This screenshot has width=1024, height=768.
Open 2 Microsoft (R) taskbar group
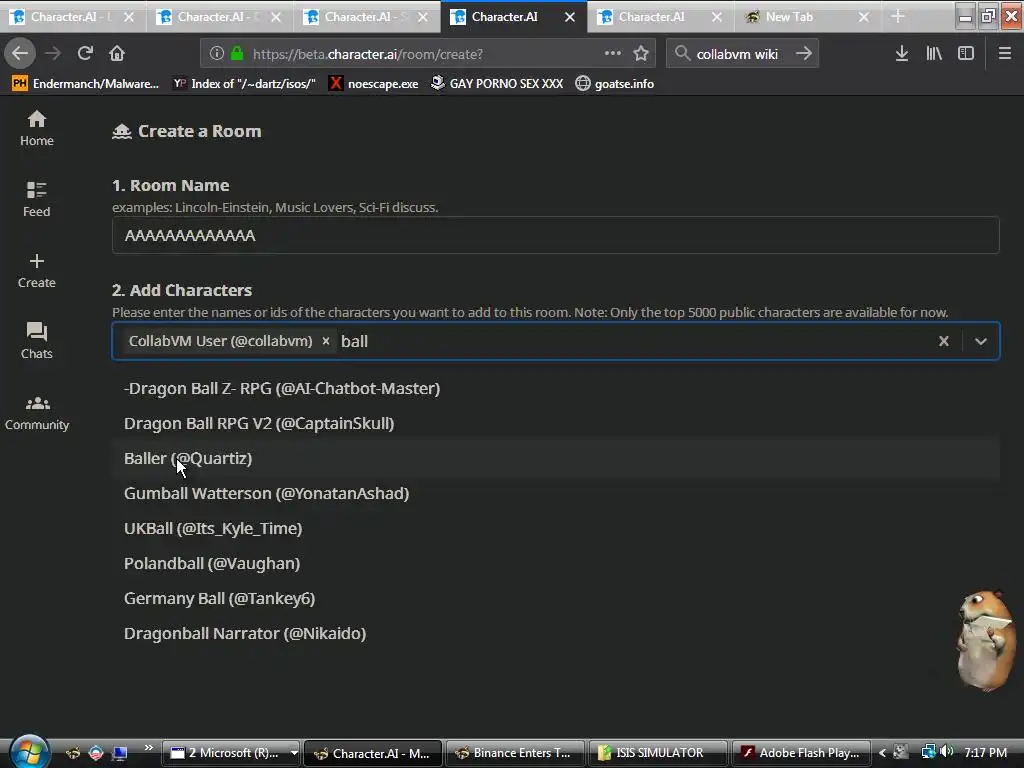tap(230, 753)
